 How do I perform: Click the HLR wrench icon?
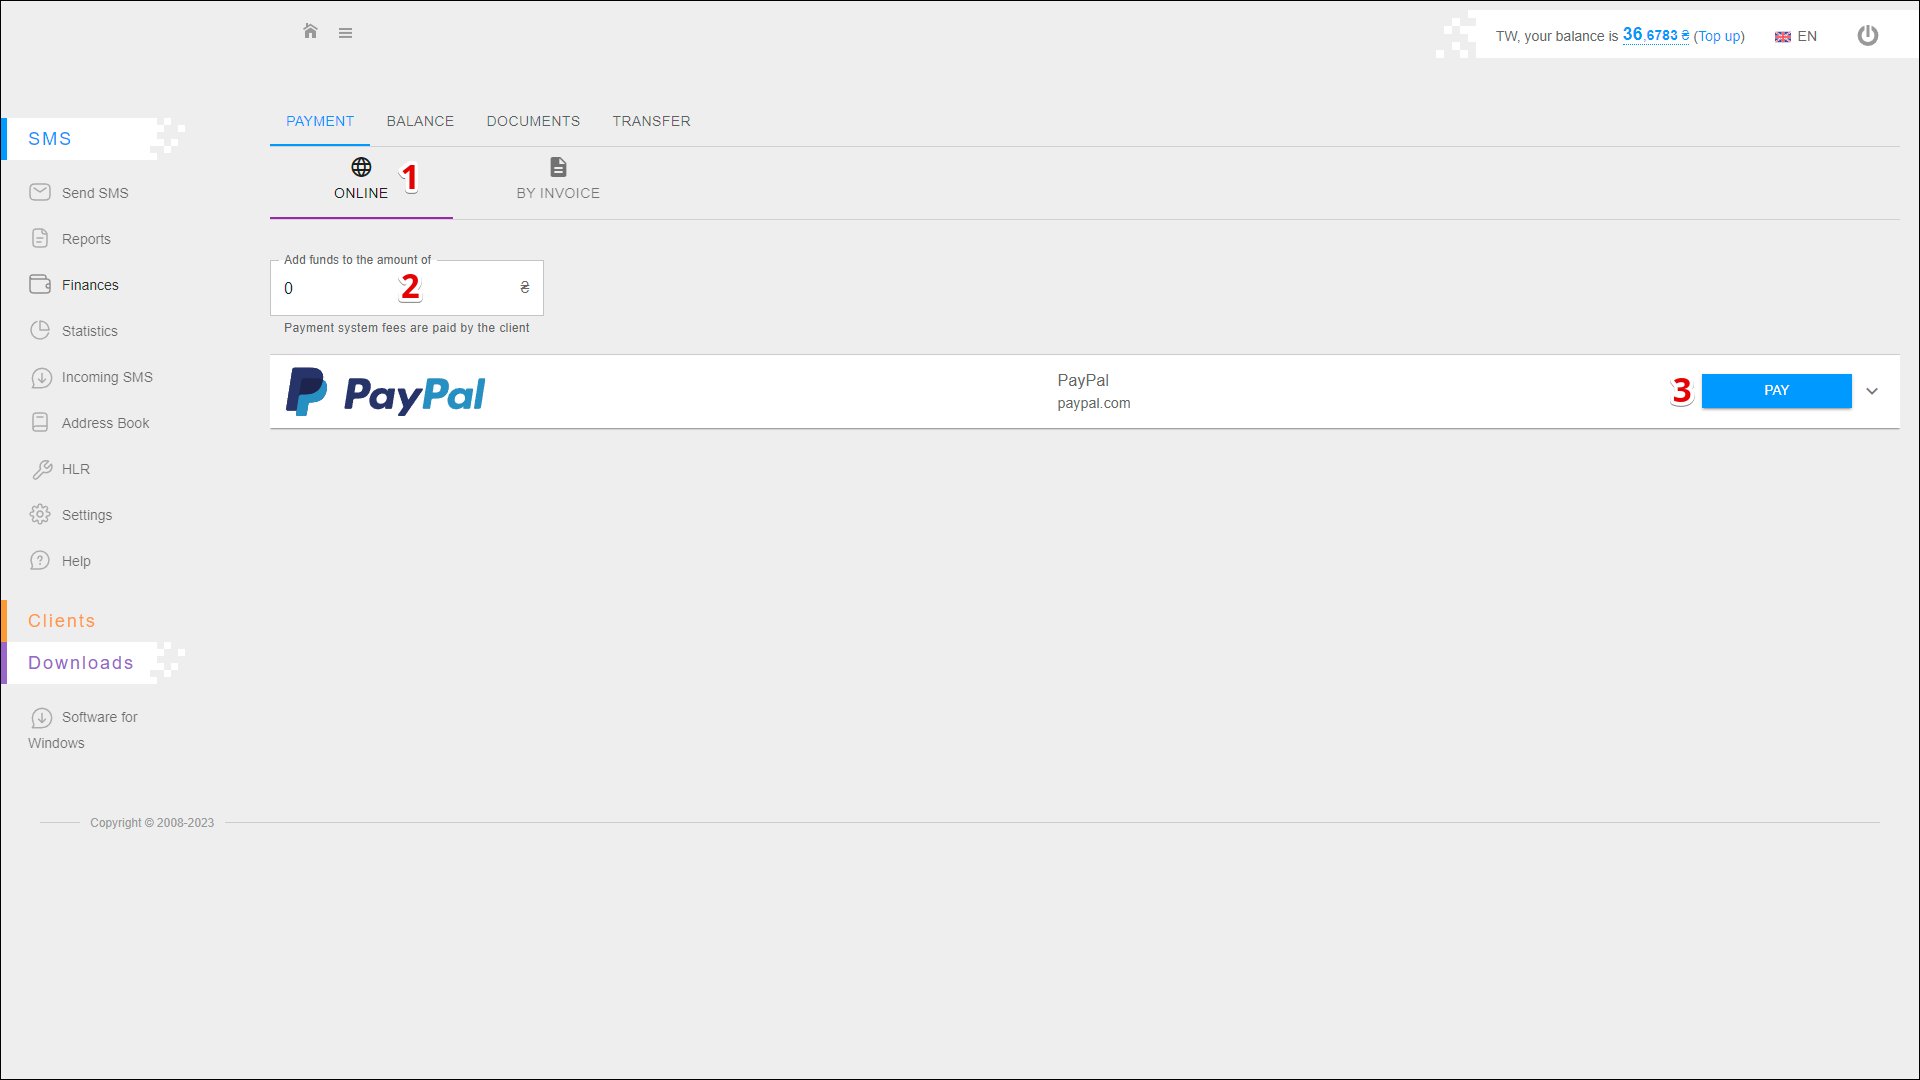pos(41,469)
